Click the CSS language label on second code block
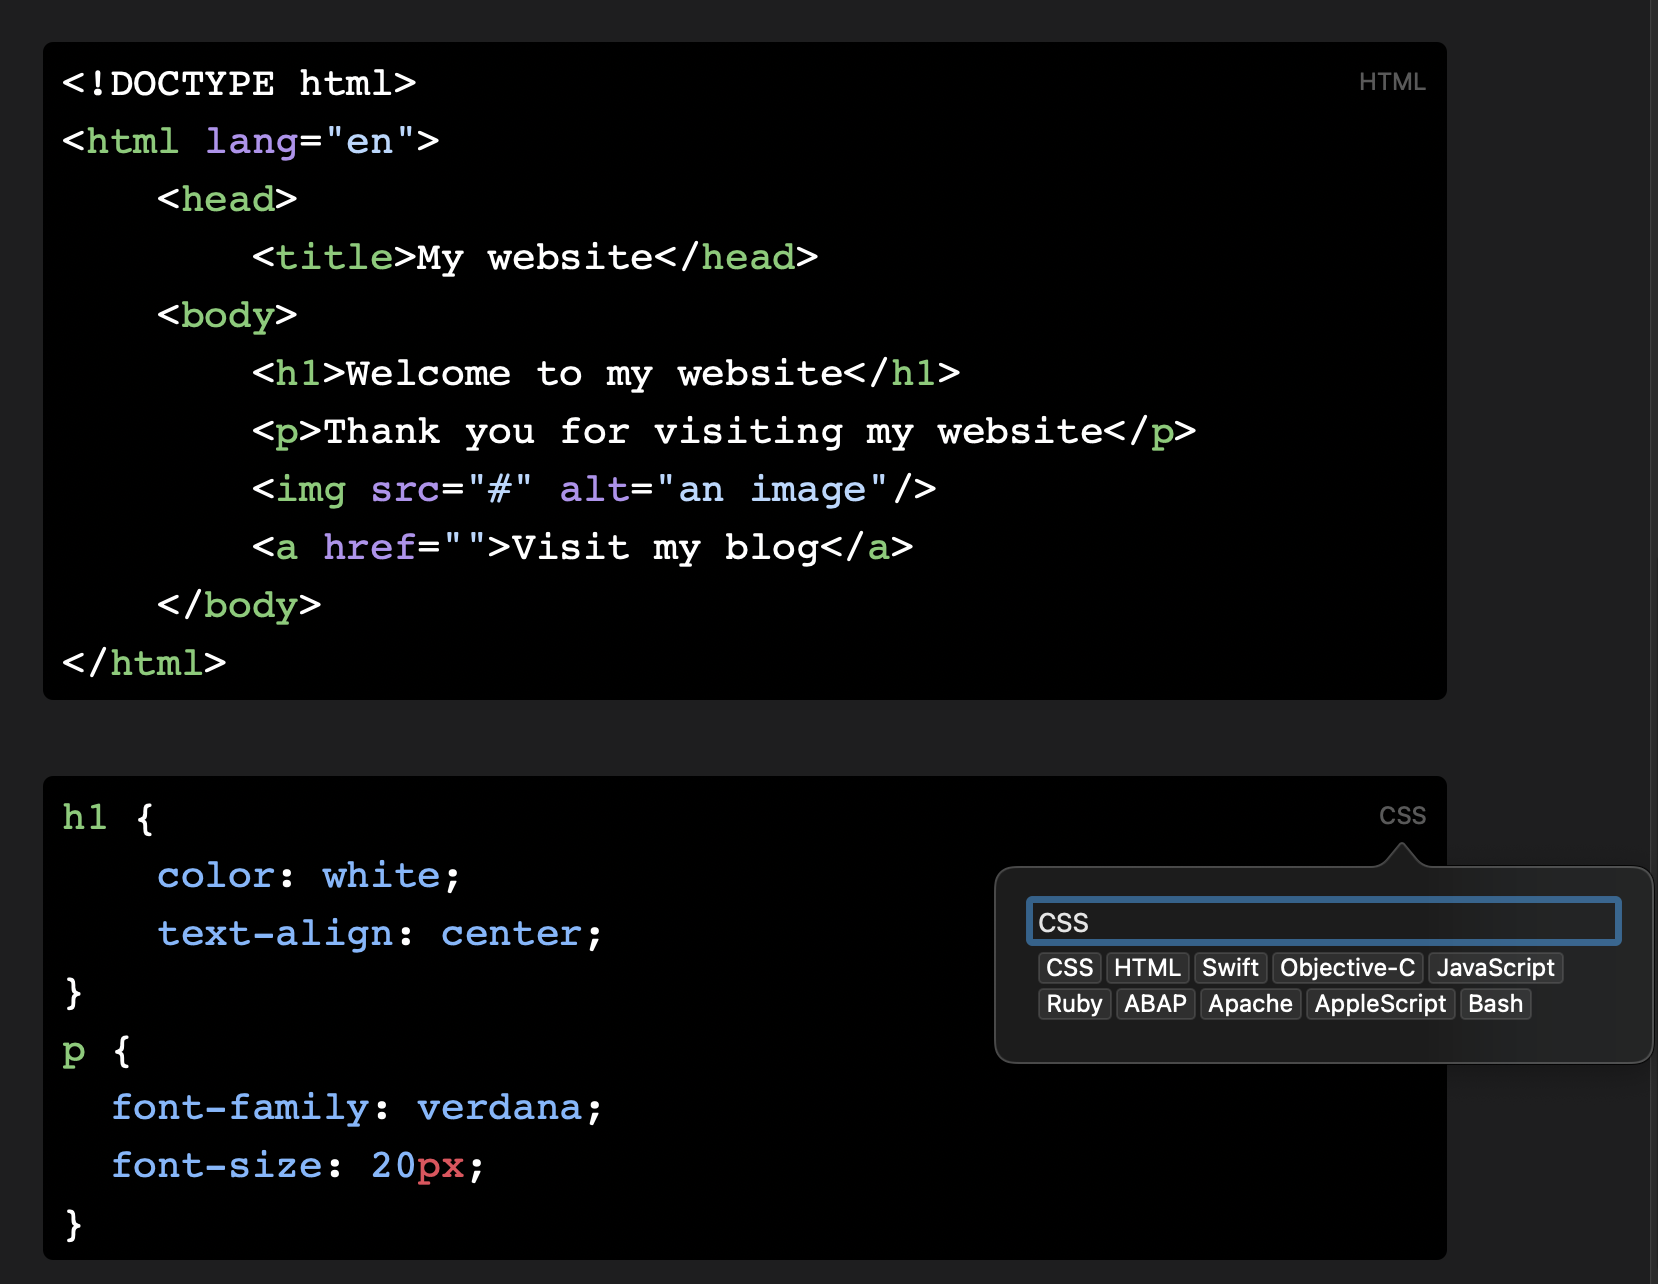The width and height of the screenshot is (1658, 1284). (1401, 816)
